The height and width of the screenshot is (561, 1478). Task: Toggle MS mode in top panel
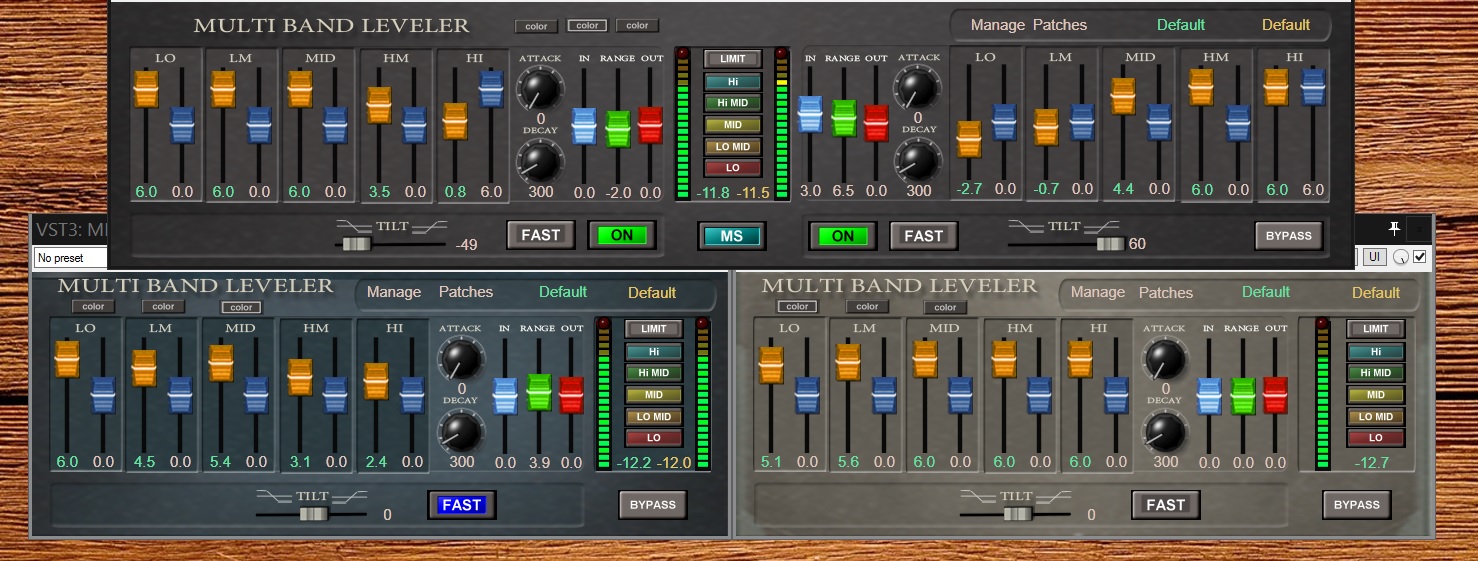click(732, 236)
